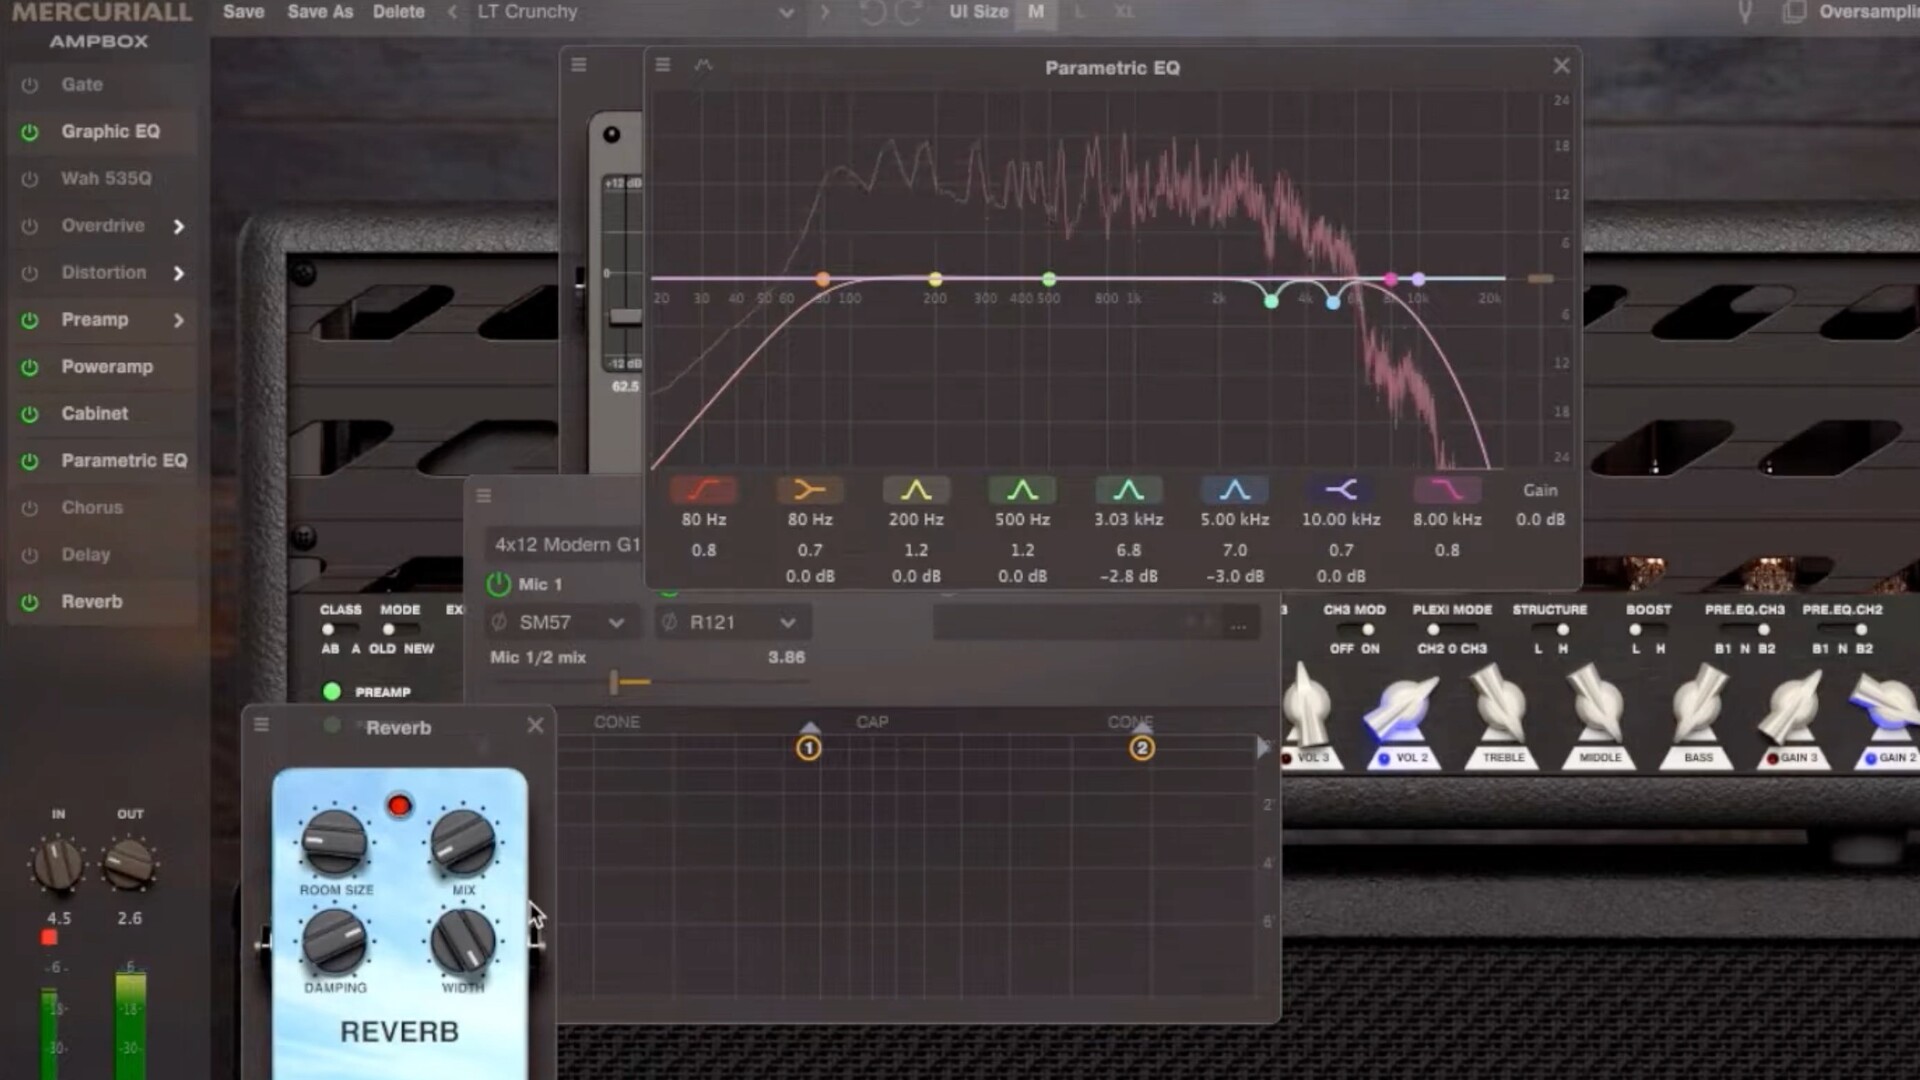Image resolution: width=1920 pixels, height=1080 pixels.
Task: Click the Parametric EQ output gain handle
Action: click(1540, 279)
